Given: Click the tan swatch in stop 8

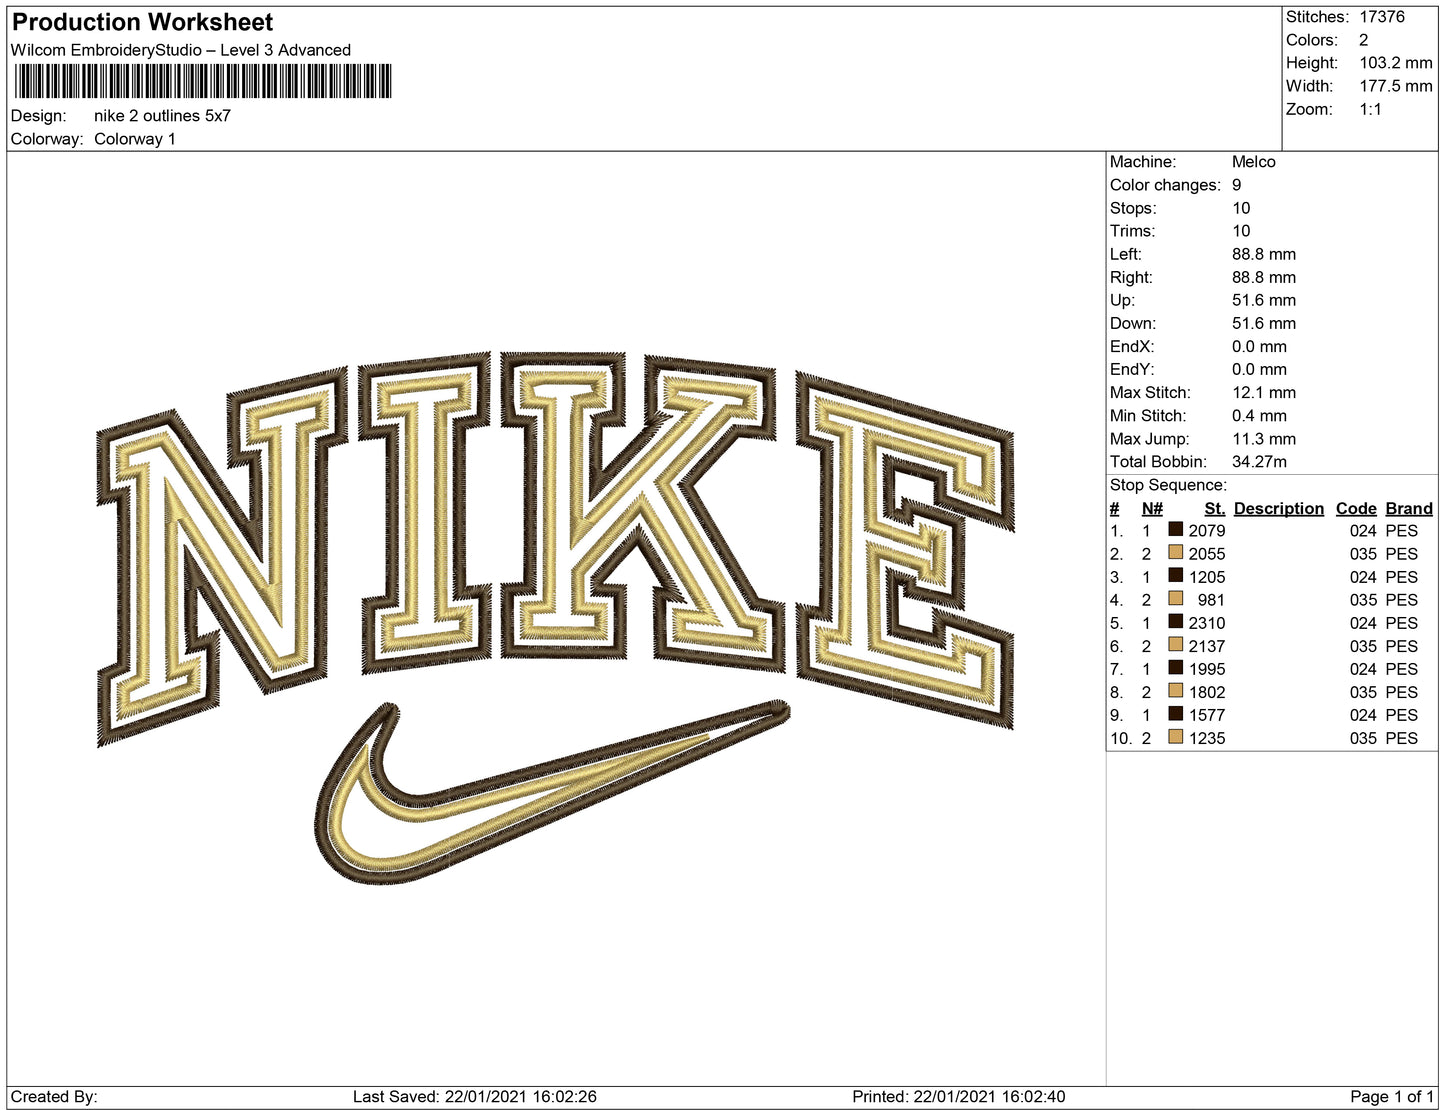Looking at the screenshot, I should coord(1176,691).
